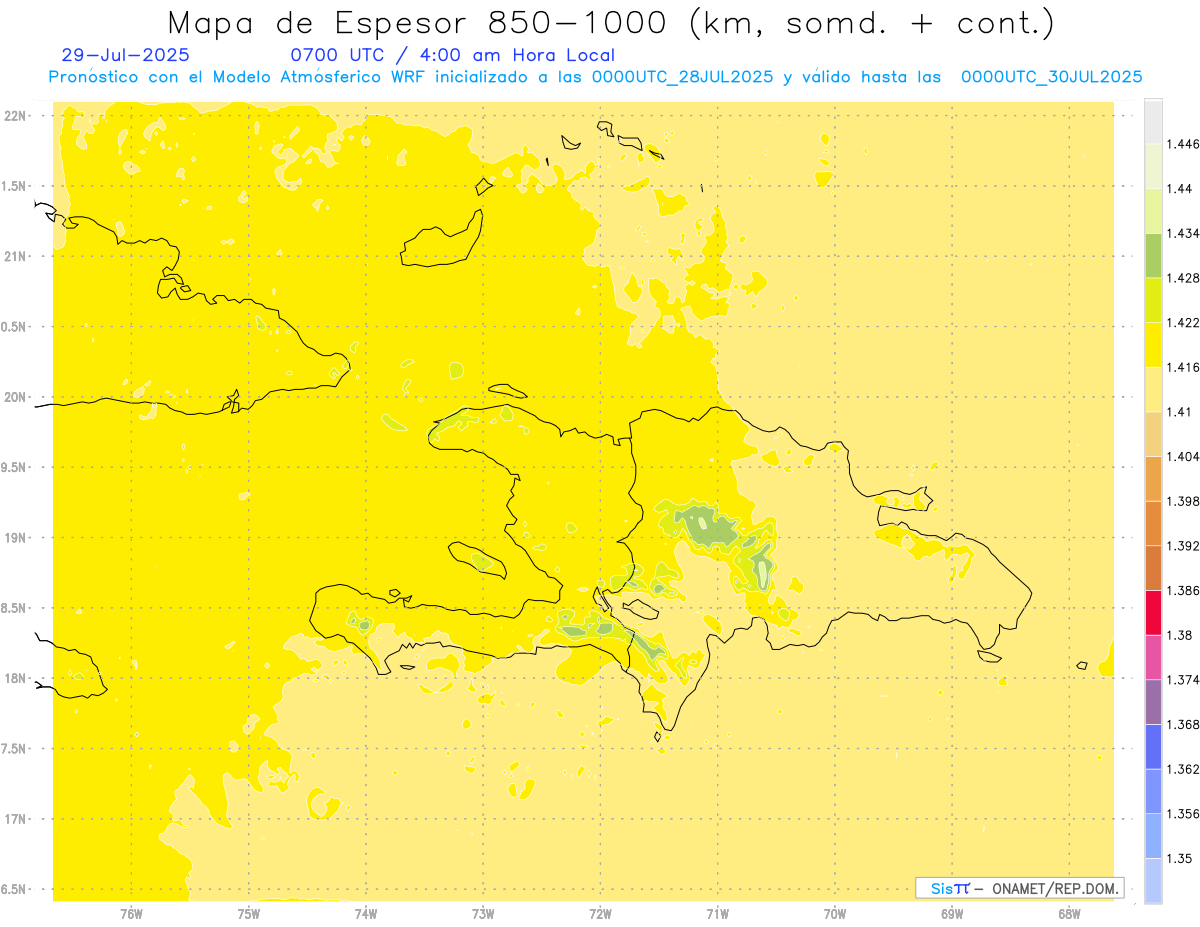Click the longitude axis label '73W'
This screenshot has height=927, width=1200.
click(x=483, y=913)
